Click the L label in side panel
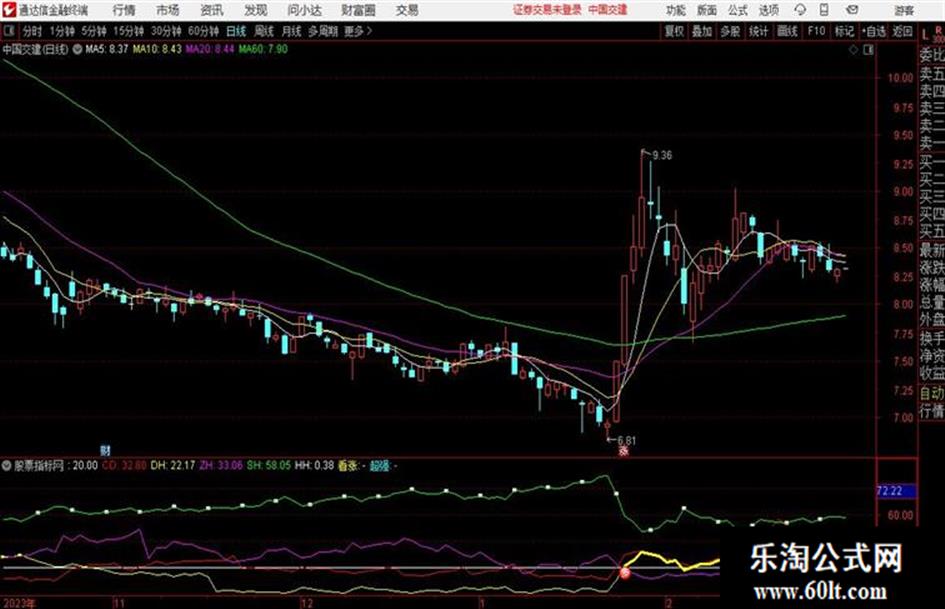The width and height of the screenshot is (945, 609). pyautogui.click(x=926, y=36)
